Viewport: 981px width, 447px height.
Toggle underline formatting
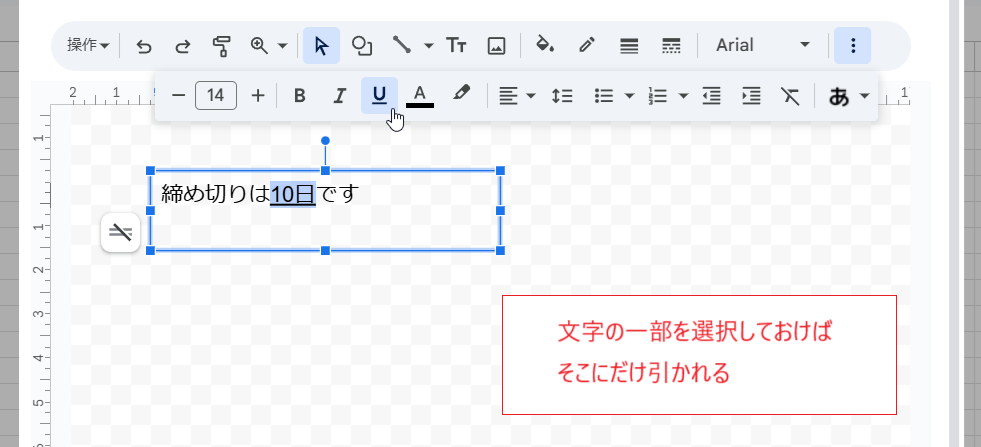[x=379, y=95]
